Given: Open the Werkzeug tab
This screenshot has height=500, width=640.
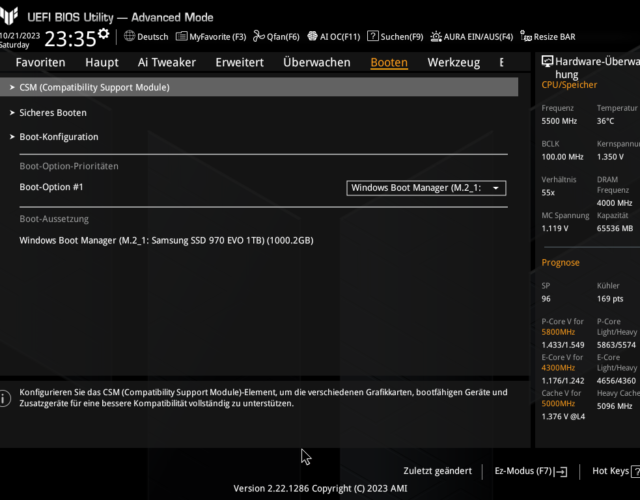Looking at the screenshot, I should click(453, 62).
